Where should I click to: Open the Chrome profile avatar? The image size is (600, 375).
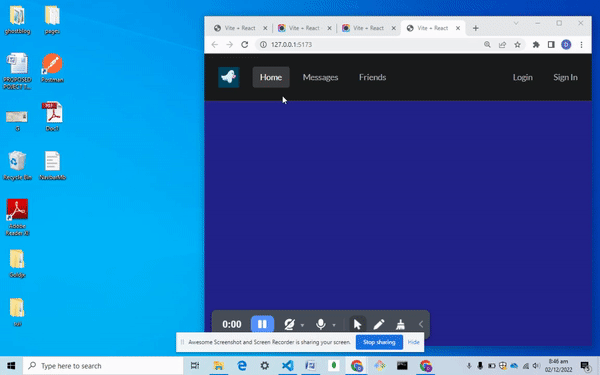pos(566,44)
